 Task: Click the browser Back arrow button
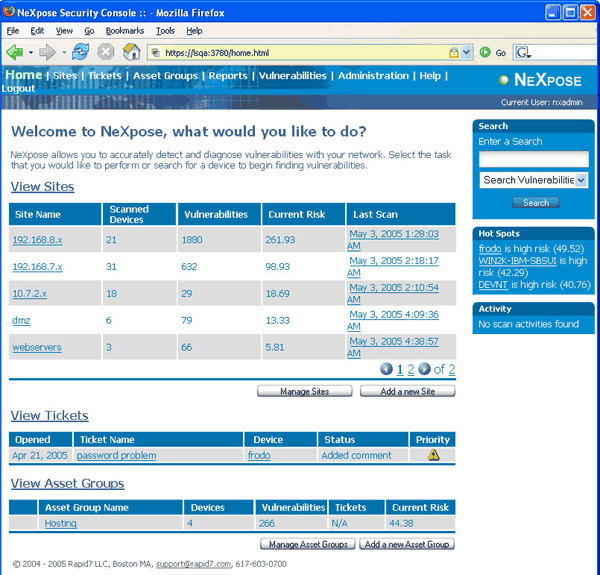pyautogui.click(x=14, y=52)
